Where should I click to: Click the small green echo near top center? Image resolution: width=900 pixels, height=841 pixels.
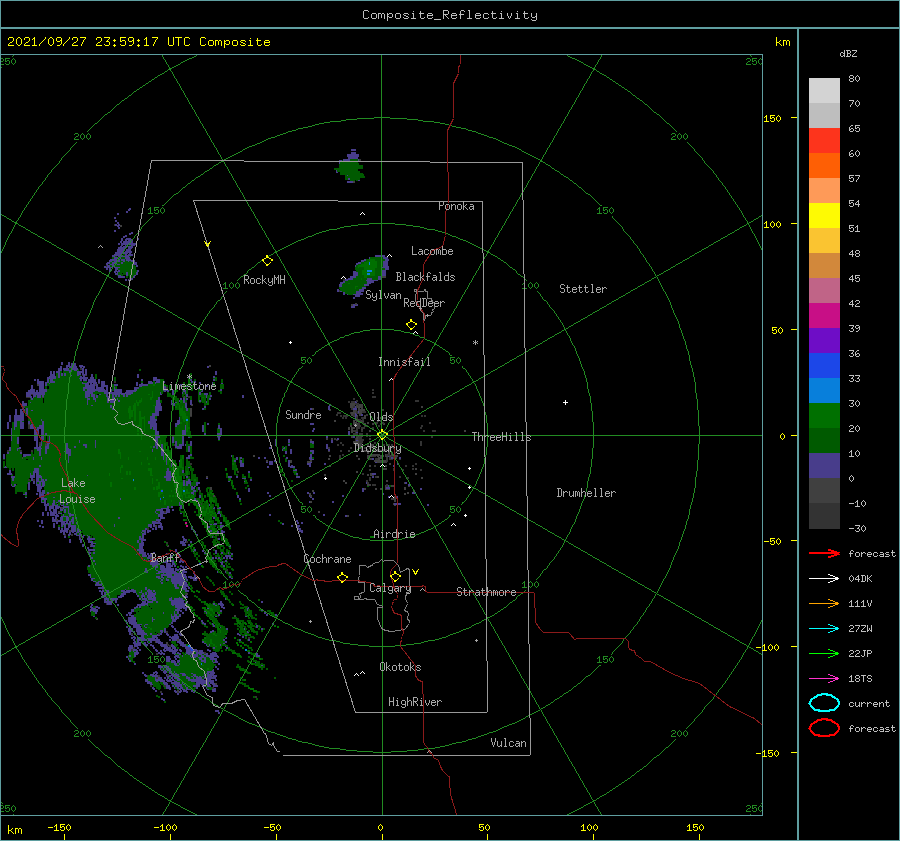350,168
